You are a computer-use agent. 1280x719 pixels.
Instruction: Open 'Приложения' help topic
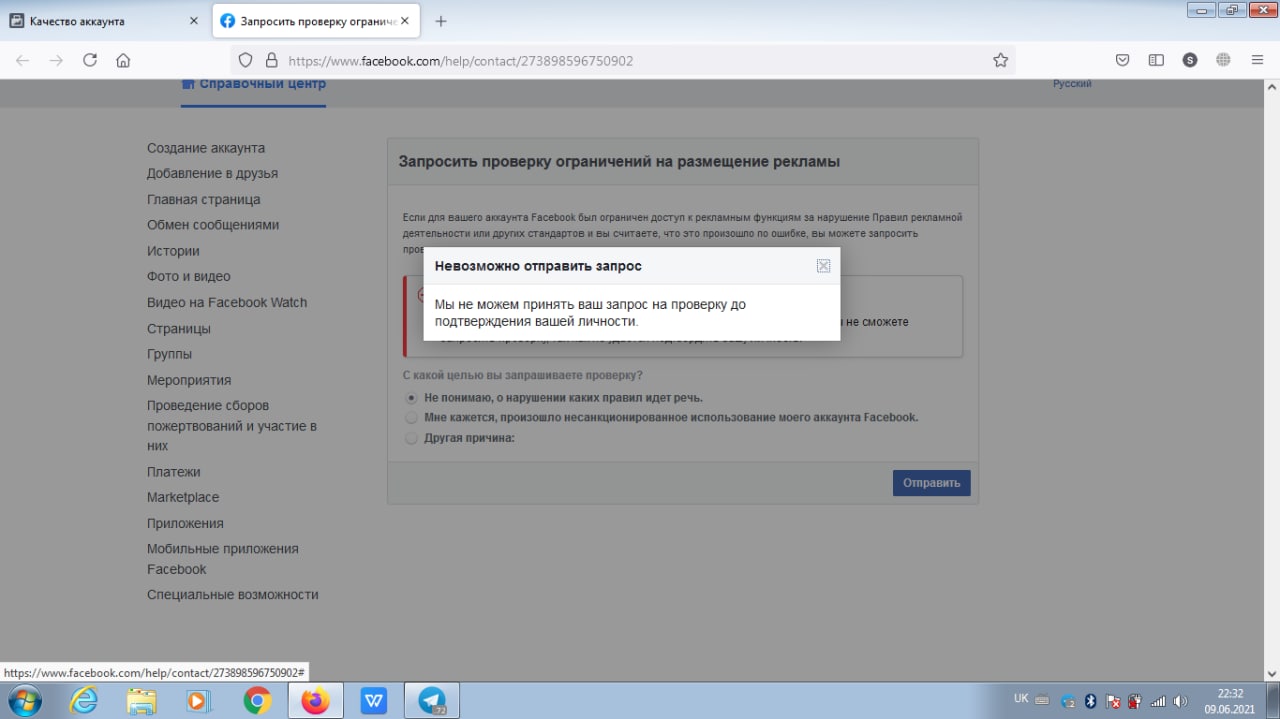(185, 523)
